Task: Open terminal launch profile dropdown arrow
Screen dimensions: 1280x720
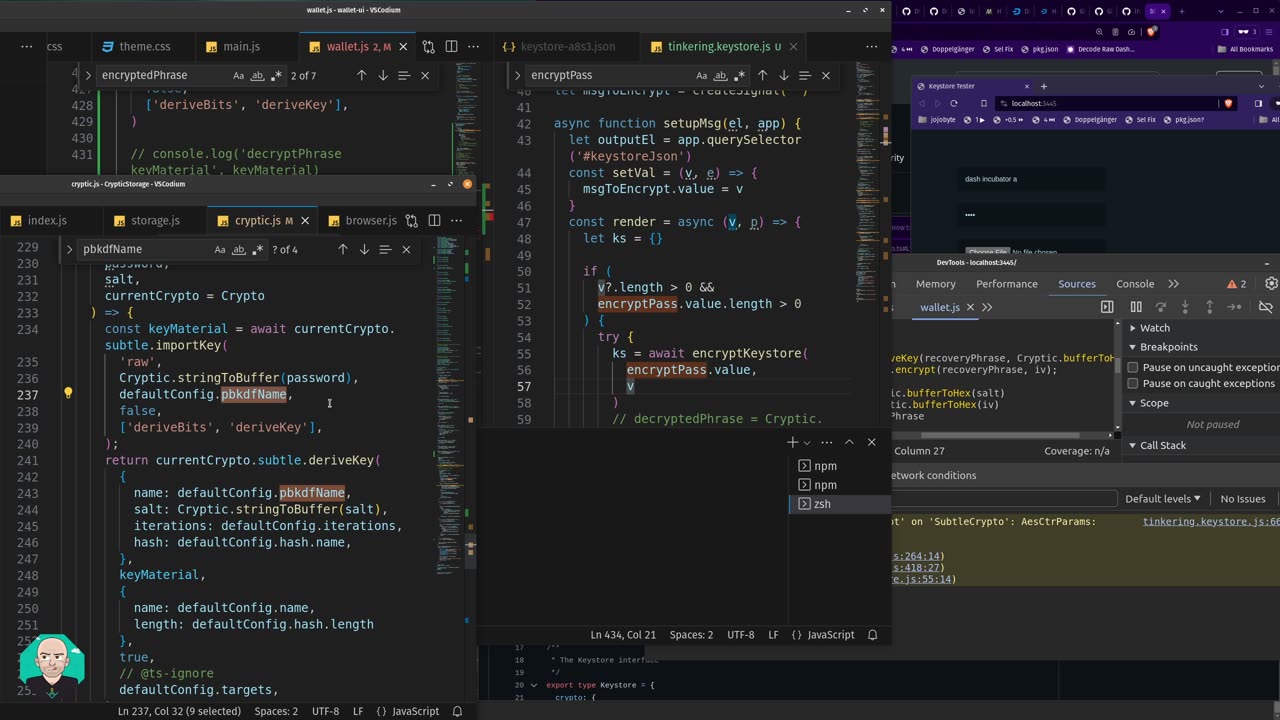Action: tap(807, 443)
